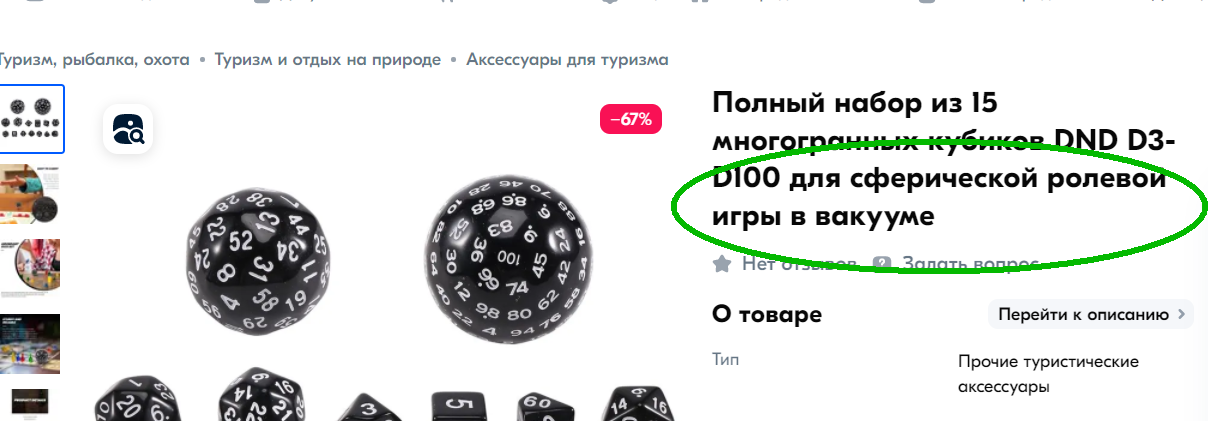Click the О товаре section heading
The height and width of the screenshot is (421, 1208).
coord(767,315)
